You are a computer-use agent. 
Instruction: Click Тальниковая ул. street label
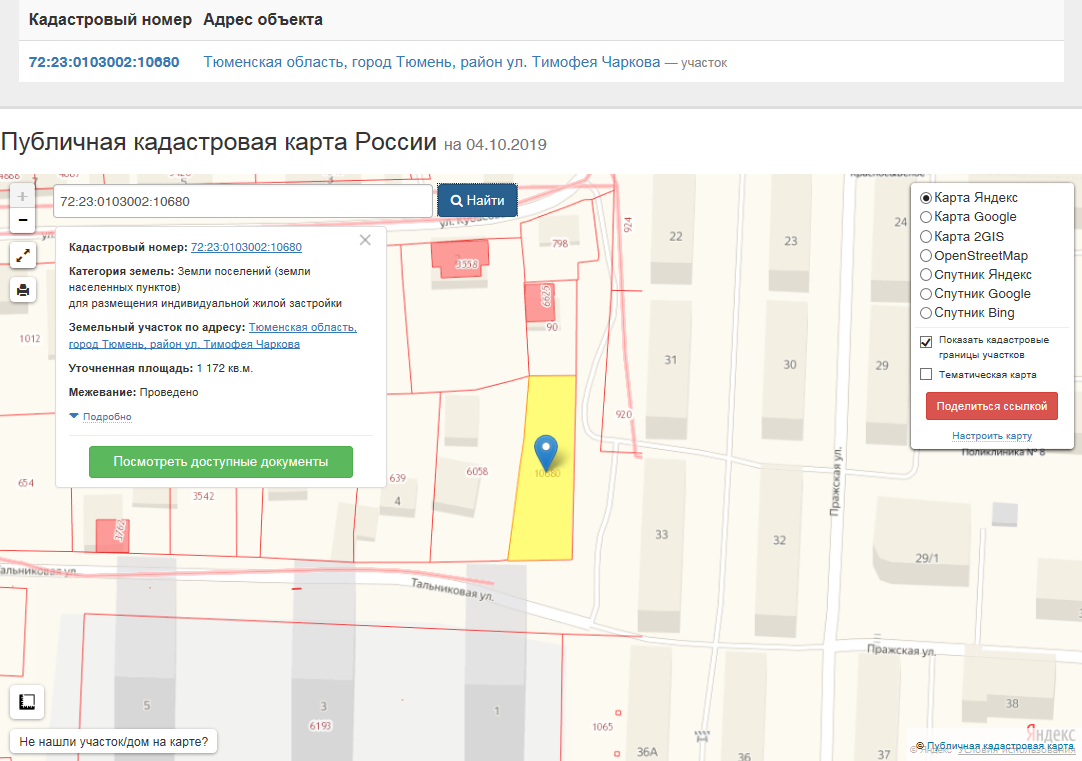point(453,590)
